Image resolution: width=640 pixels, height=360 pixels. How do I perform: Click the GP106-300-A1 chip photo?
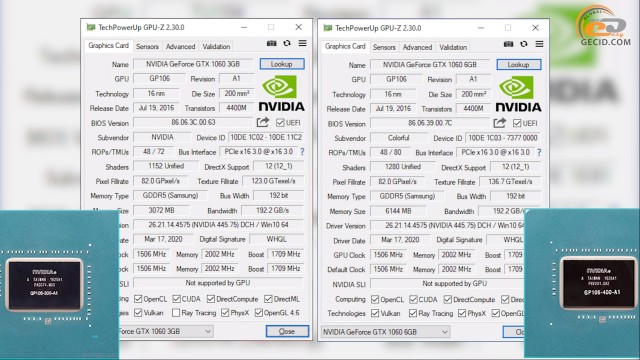click(x=59, y=284)
